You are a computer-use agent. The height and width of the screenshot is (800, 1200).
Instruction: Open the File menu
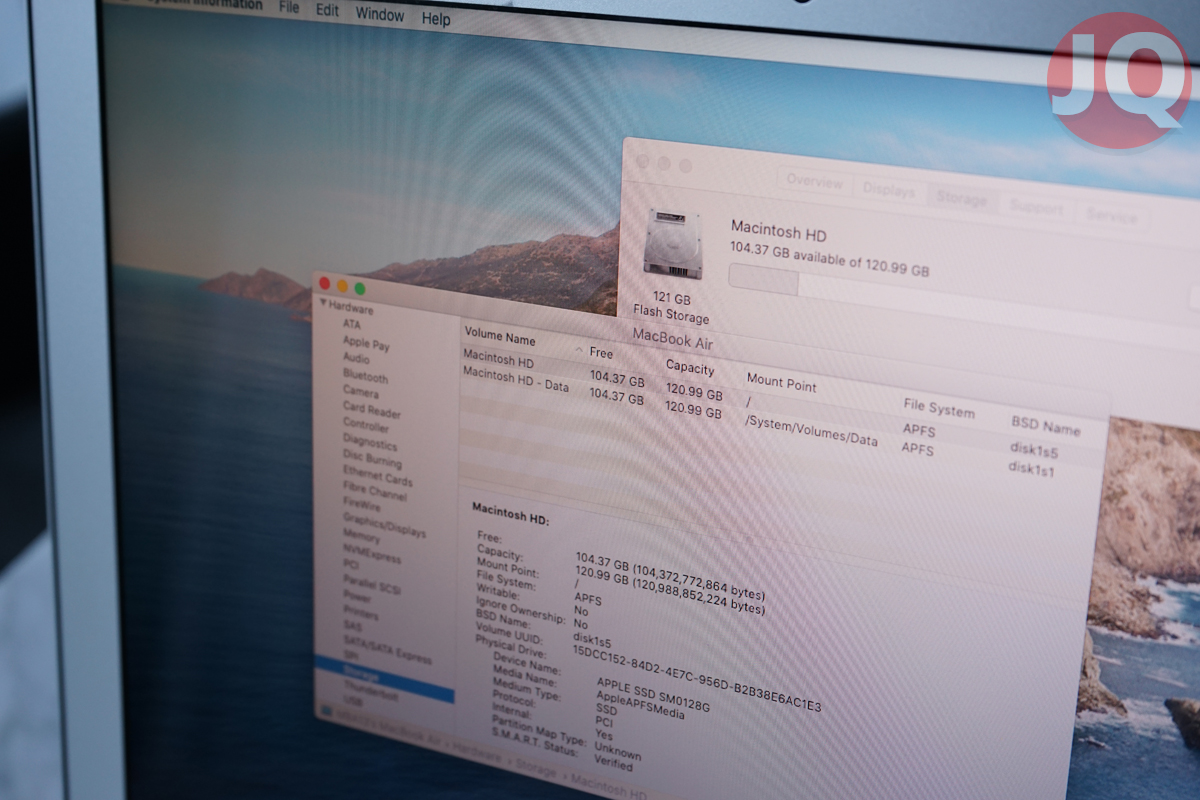[x=289, y=8]
